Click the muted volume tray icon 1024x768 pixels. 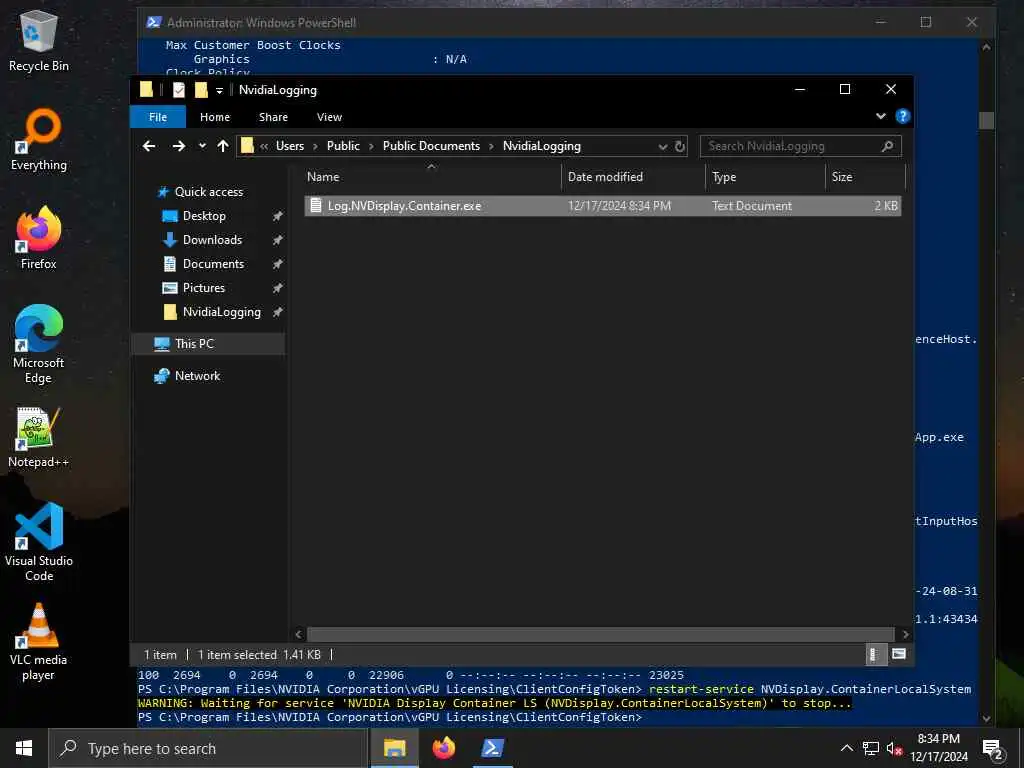(894, 748)
